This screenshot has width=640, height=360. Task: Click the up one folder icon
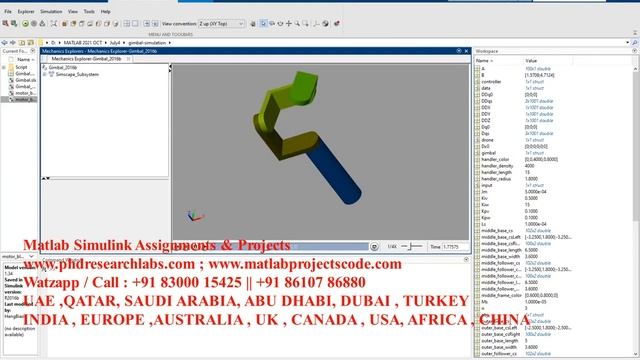(22, 42)
